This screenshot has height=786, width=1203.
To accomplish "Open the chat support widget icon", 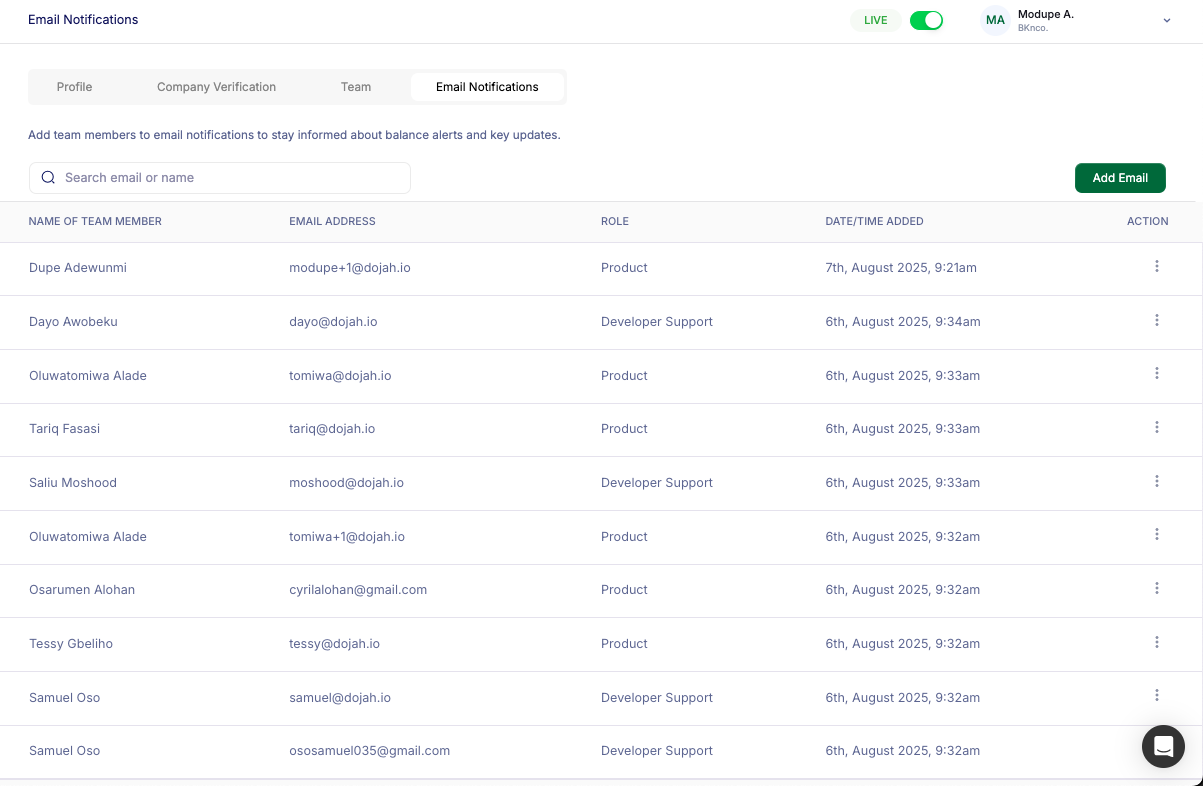I will 1163,746.
